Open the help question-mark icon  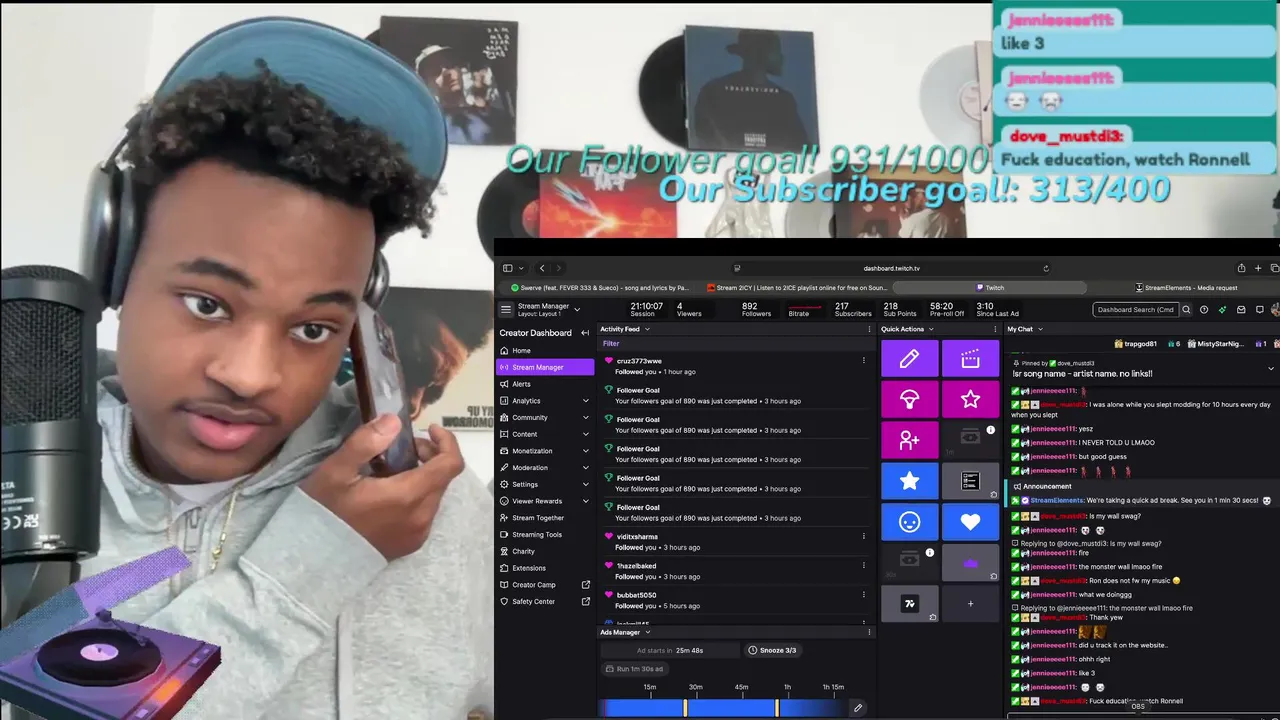[1204, 310]
